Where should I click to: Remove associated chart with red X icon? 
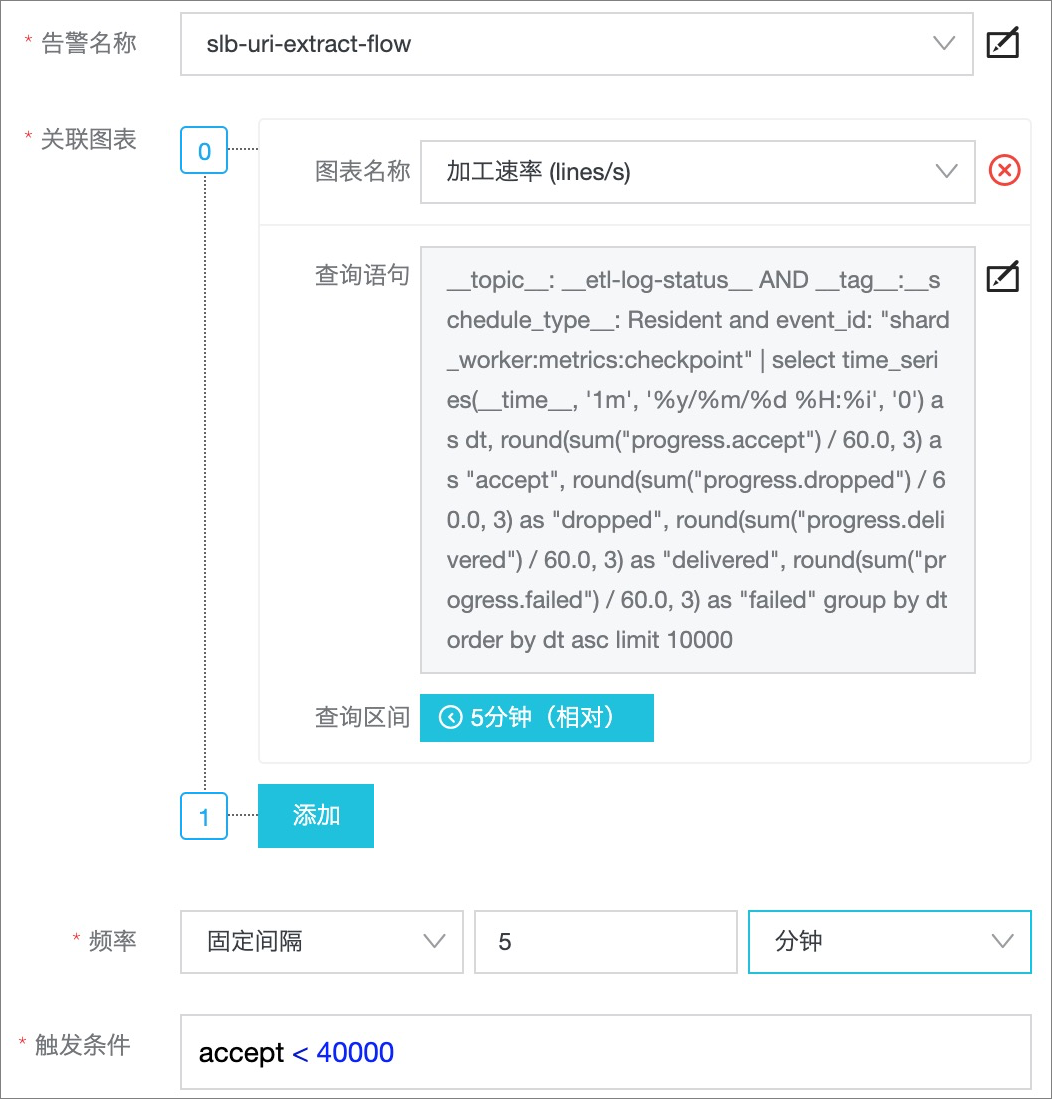[1004, 170]
